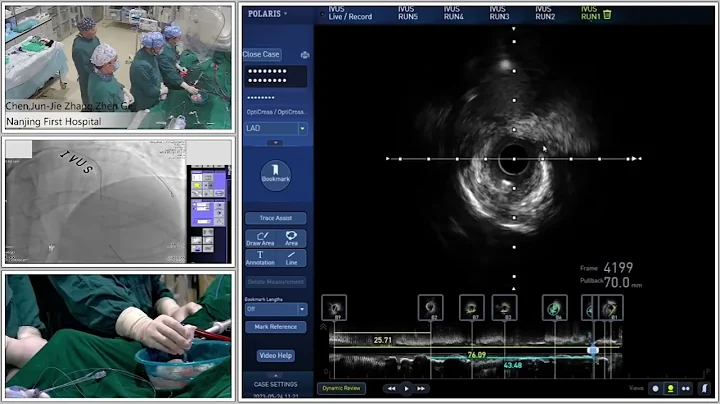Open the B7 bookmark thumbnail
Image resolution: width=720 pixels, height=404 pixels.
click(472, 308)
